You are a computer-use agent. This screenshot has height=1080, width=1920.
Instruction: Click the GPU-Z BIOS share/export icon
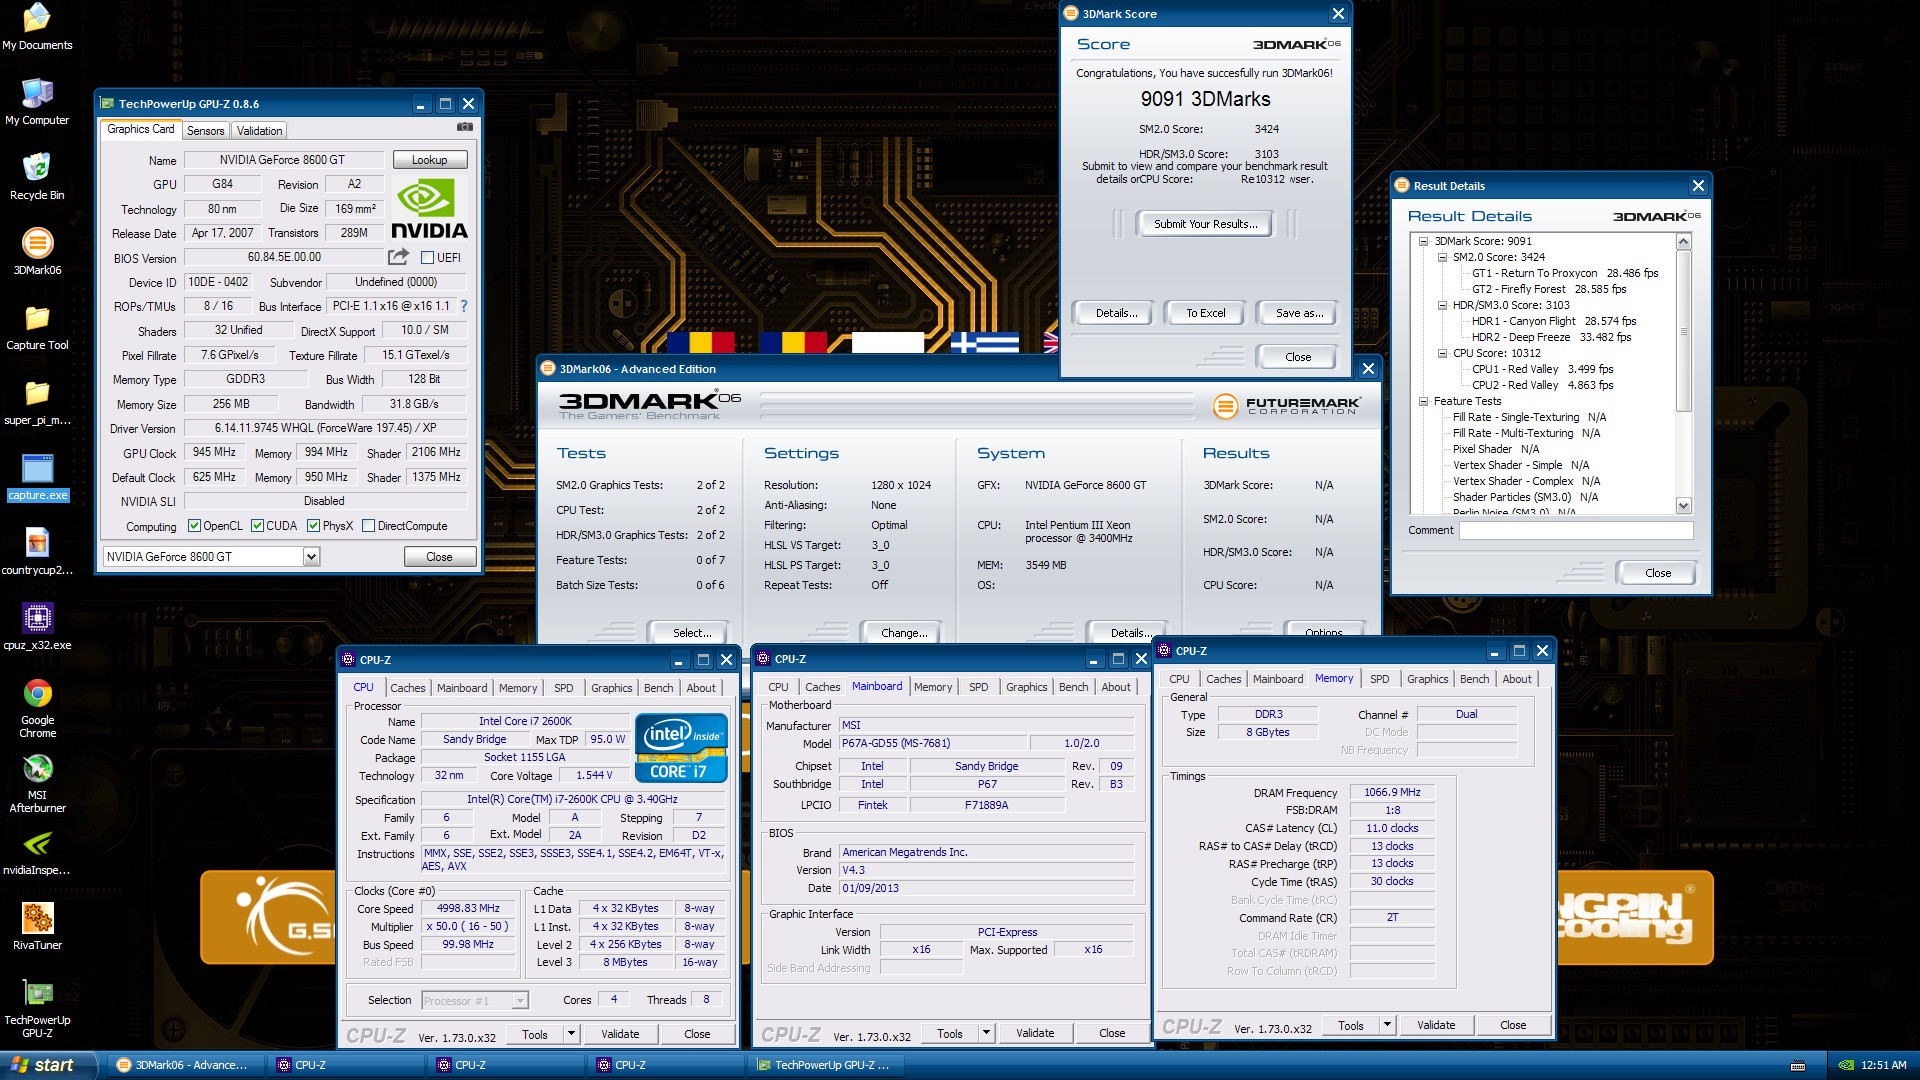point(398,257)
